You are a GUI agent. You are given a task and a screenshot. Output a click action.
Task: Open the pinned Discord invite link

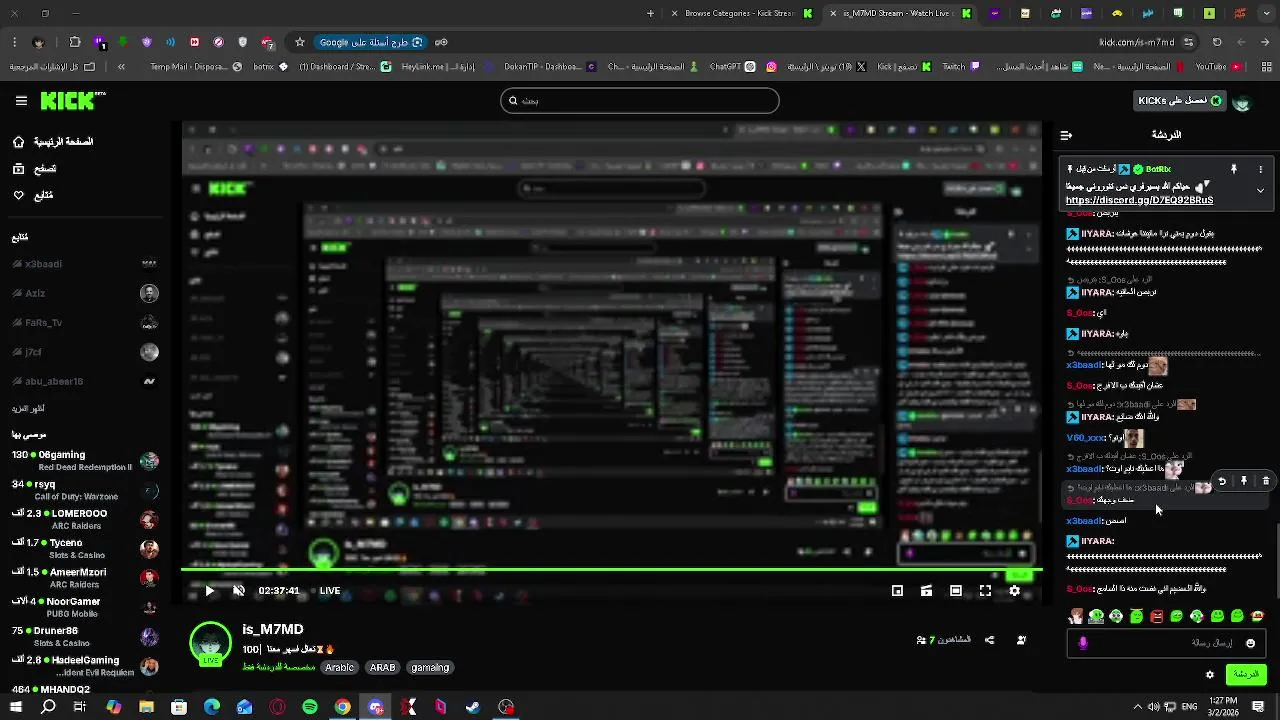pyautogui.click(x=1139, y=200)
